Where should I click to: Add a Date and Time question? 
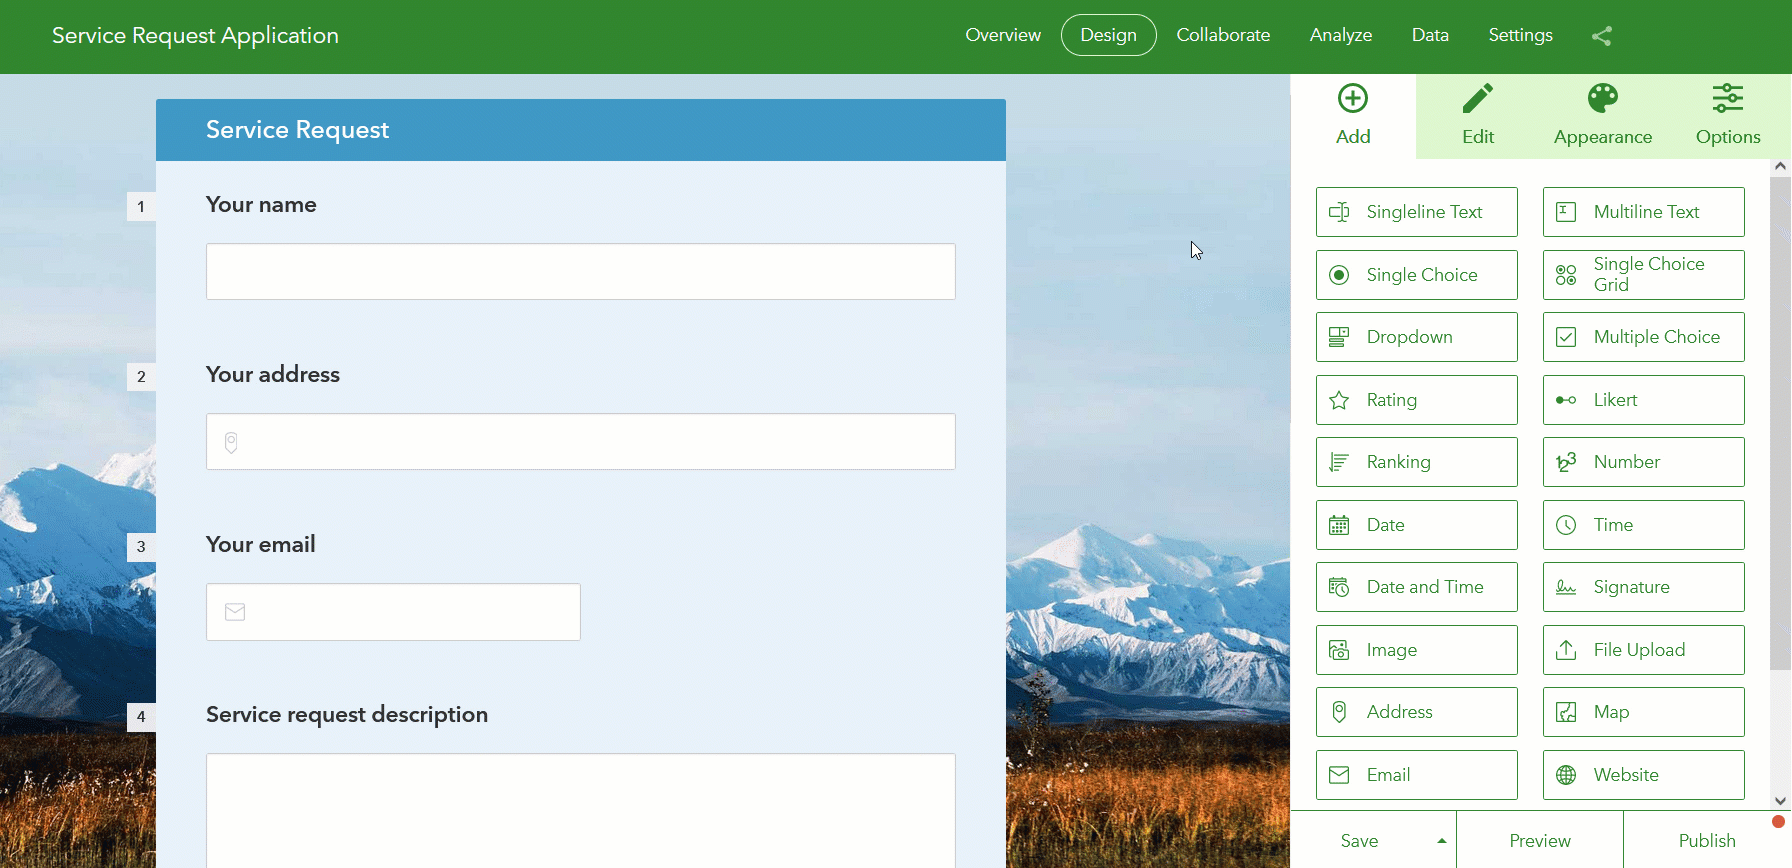tap(1417, 587)
